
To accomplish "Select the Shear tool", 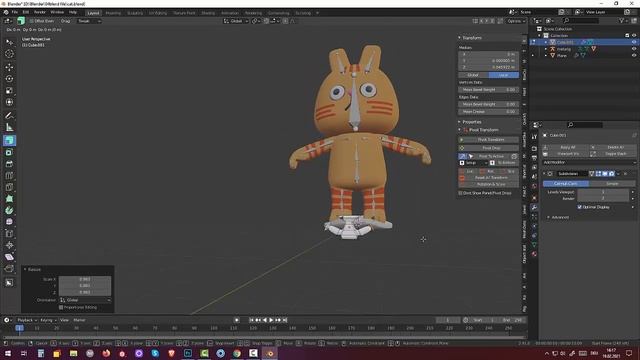I will click(9, 257).
